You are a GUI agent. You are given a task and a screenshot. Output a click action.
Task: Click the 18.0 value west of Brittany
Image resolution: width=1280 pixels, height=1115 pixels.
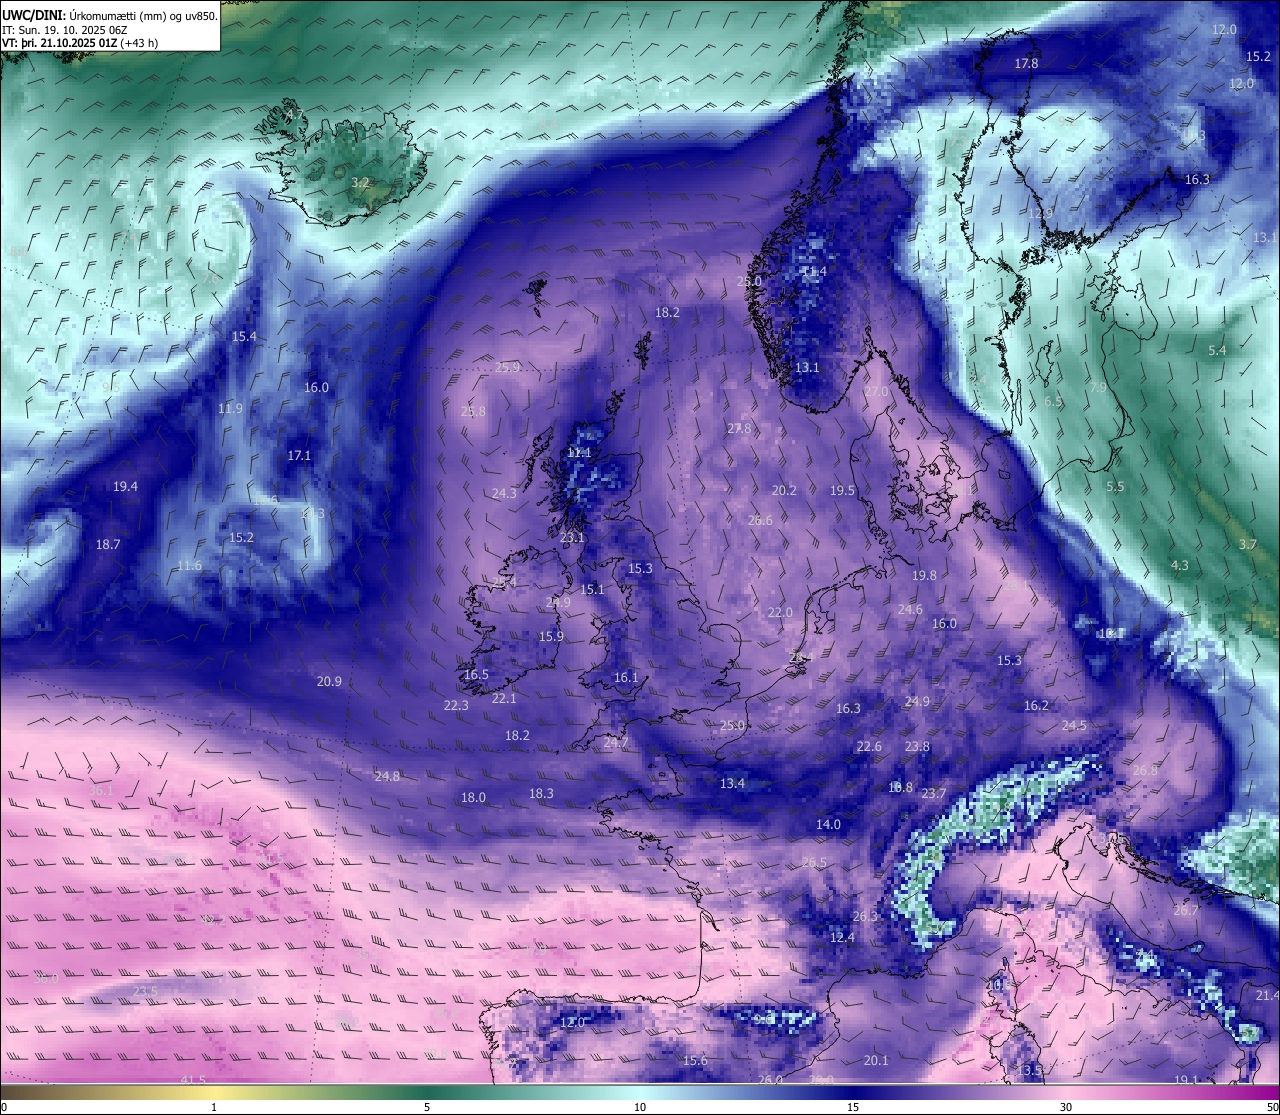pyautogui.click(x=473, y=797)
